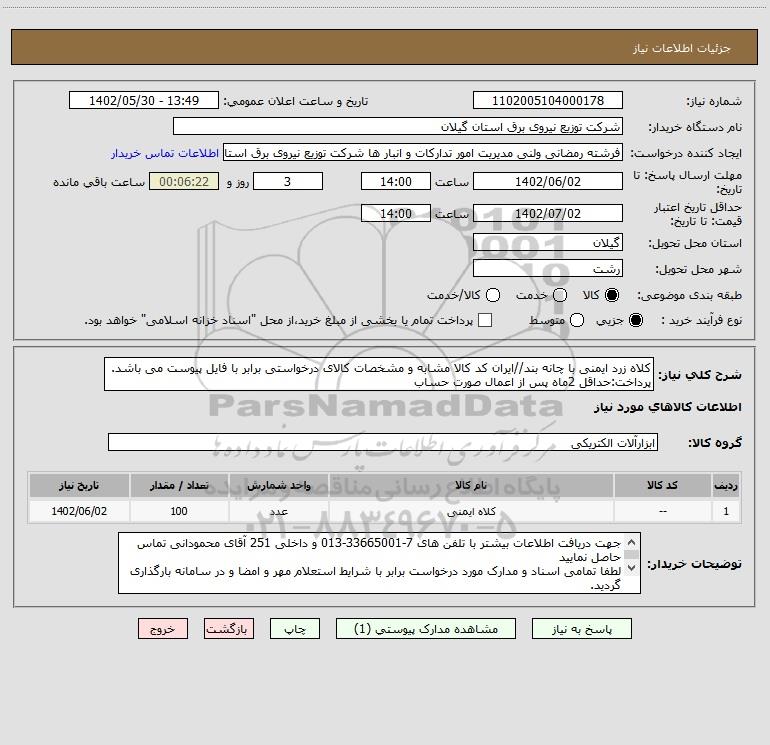Click the quantity cell showing 100
The width and height of the screenshot is (770, 745).
179,511
